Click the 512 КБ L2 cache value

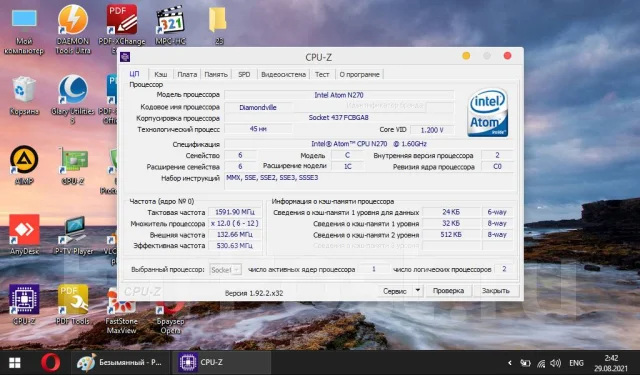(x=451, y=235)
